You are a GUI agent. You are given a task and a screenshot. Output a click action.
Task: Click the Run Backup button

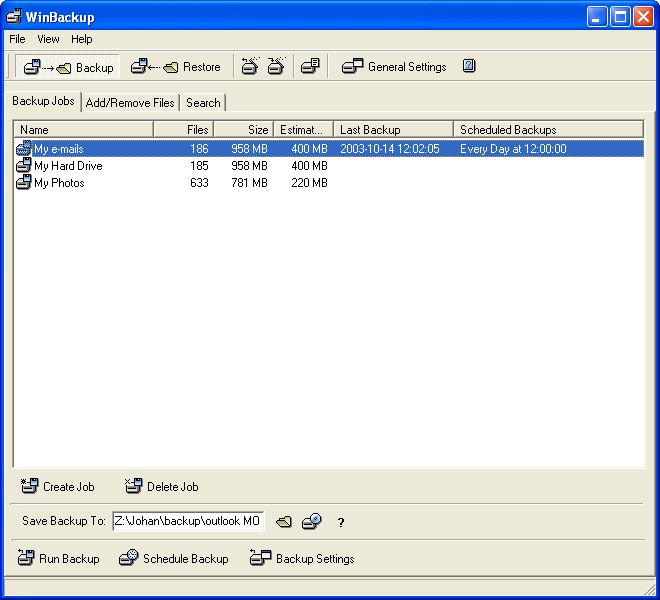coord(59,558)
